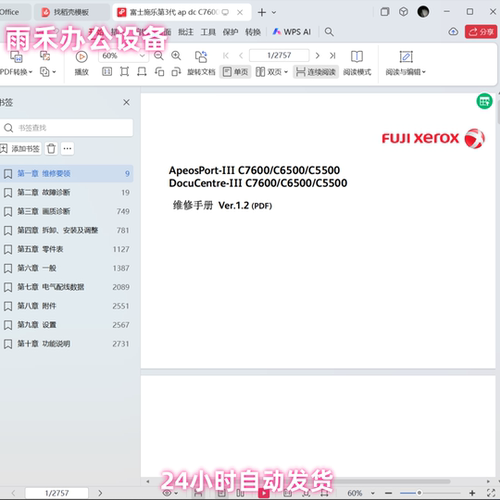Open bookmark 第一章 维修要领
This screenshot has width=500, height=500.
67,173
